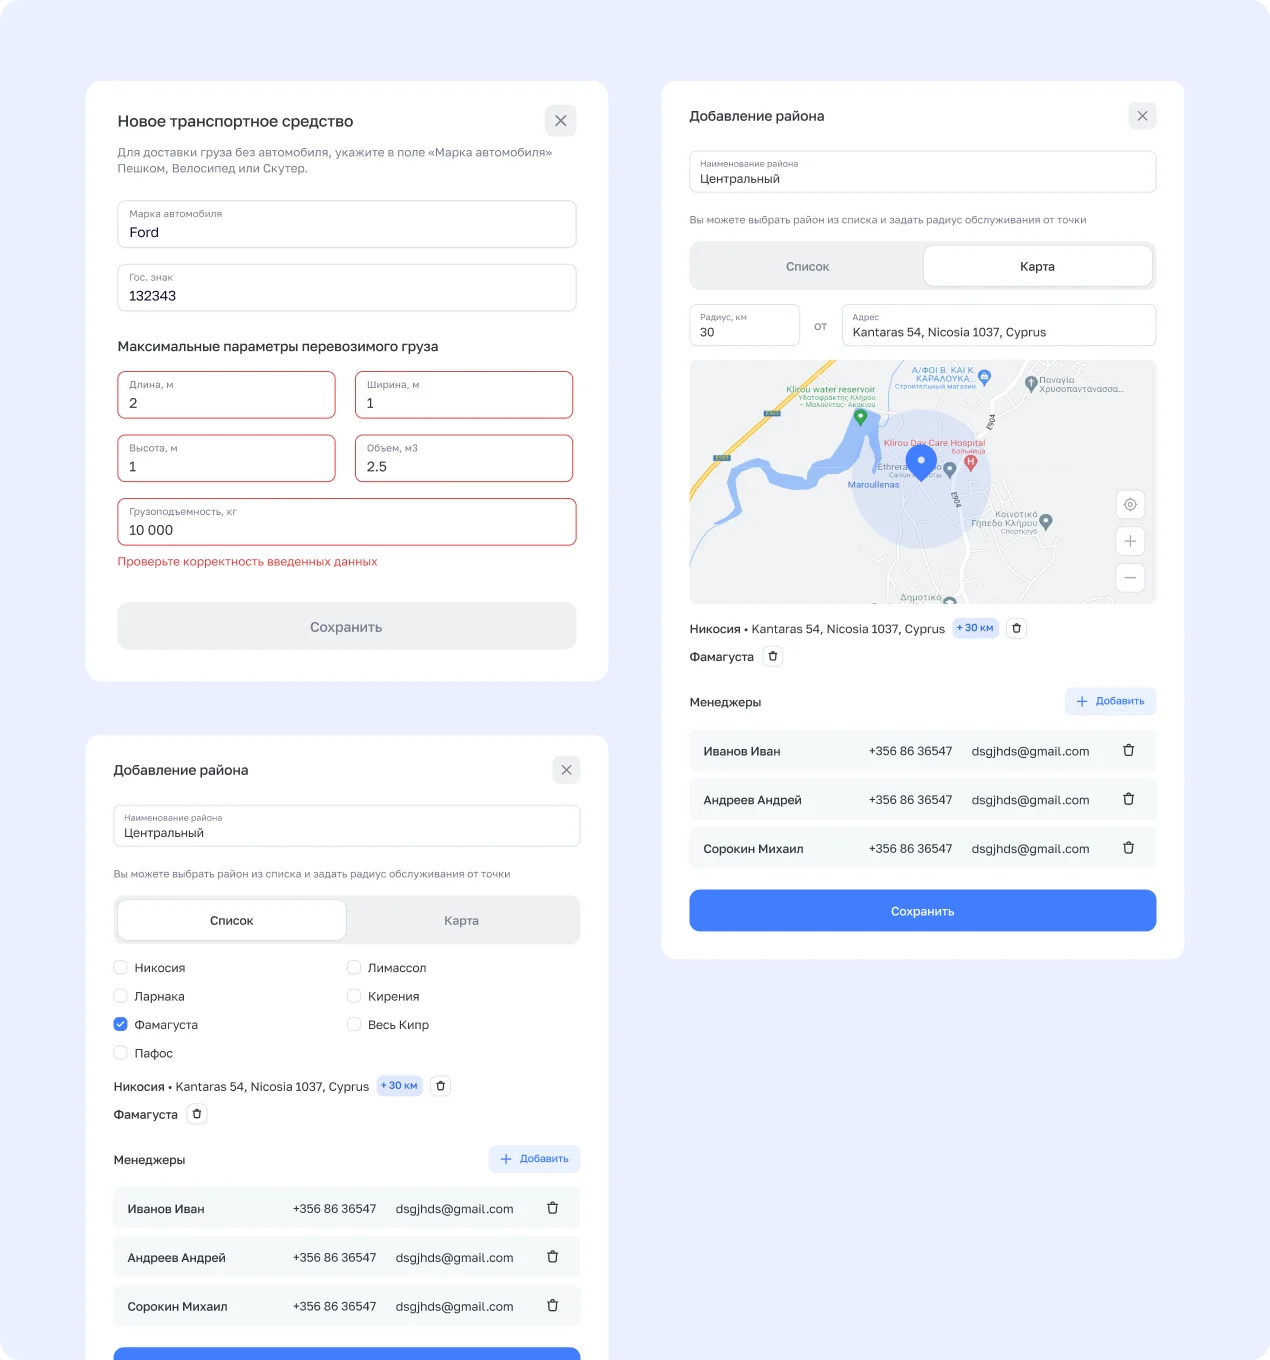Close the Новое транспортное средство dialog

click(x=560, y=121)
